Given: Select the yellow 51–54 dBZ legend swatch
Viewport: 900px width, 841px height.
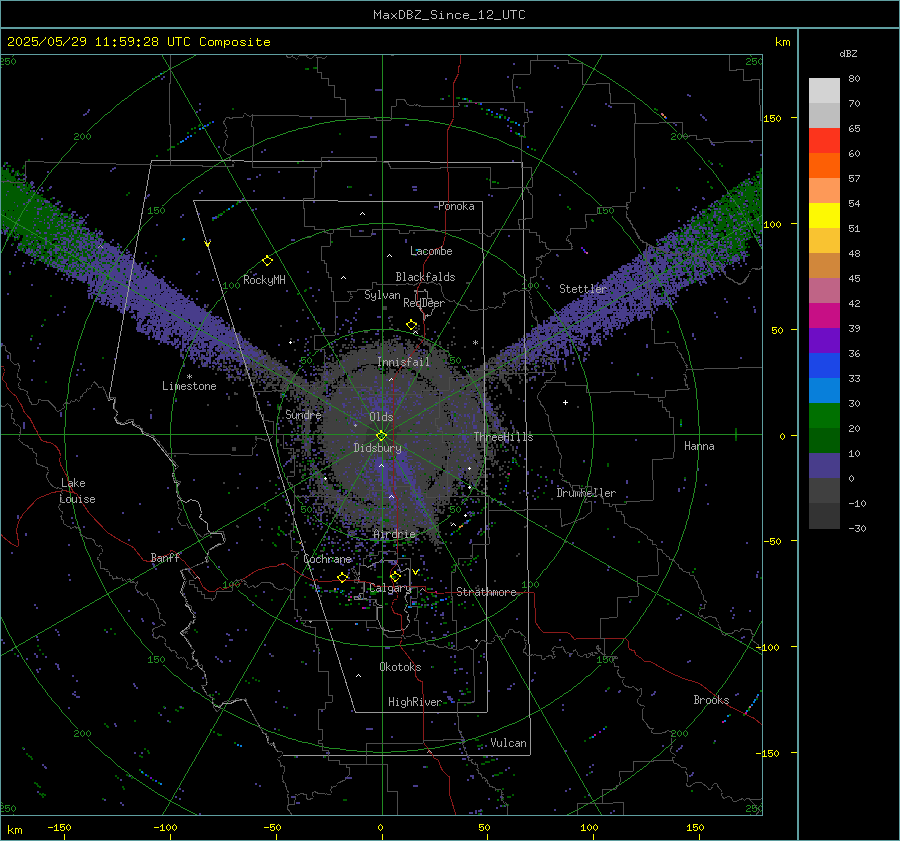Looking at the screenshot, I should [824, 216].
